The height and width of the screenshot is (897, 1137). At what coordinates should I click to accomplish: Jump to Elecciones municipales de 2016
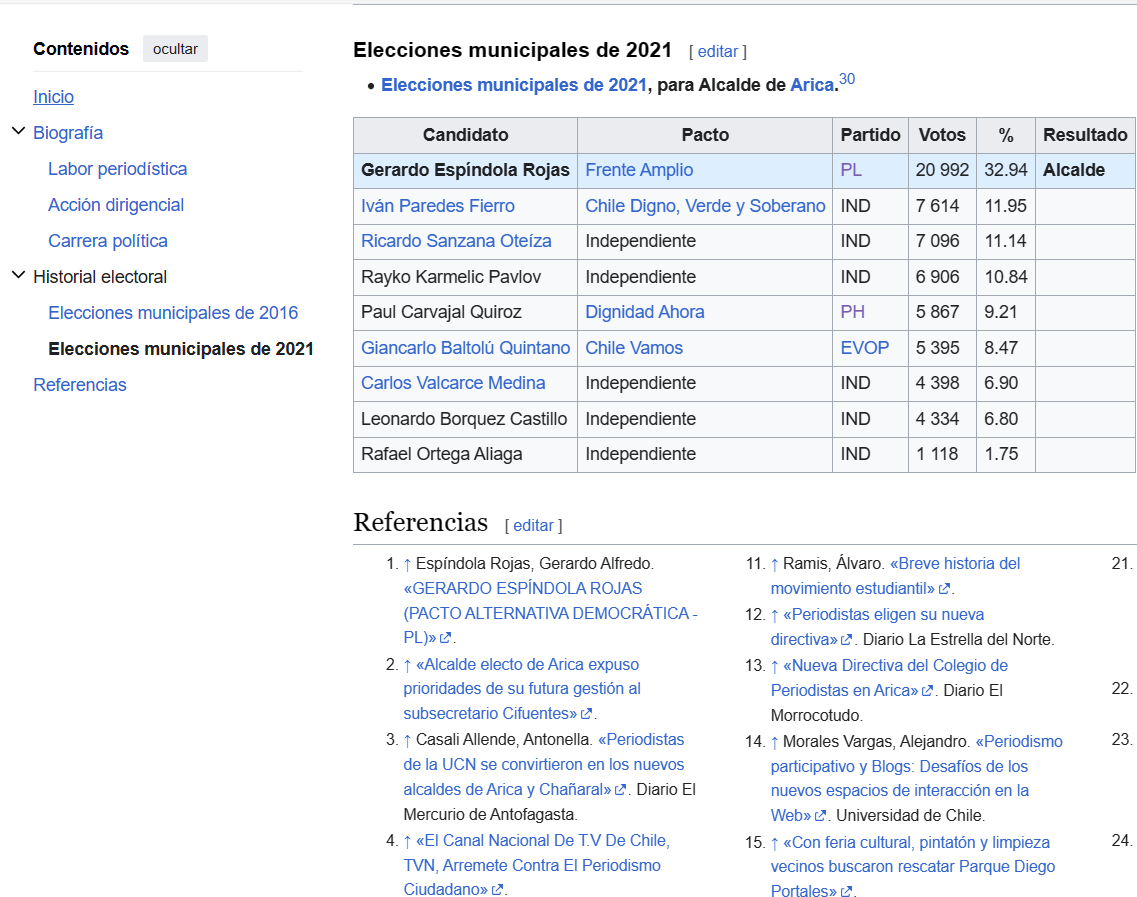pyautogui.click(x=173, y=313)
